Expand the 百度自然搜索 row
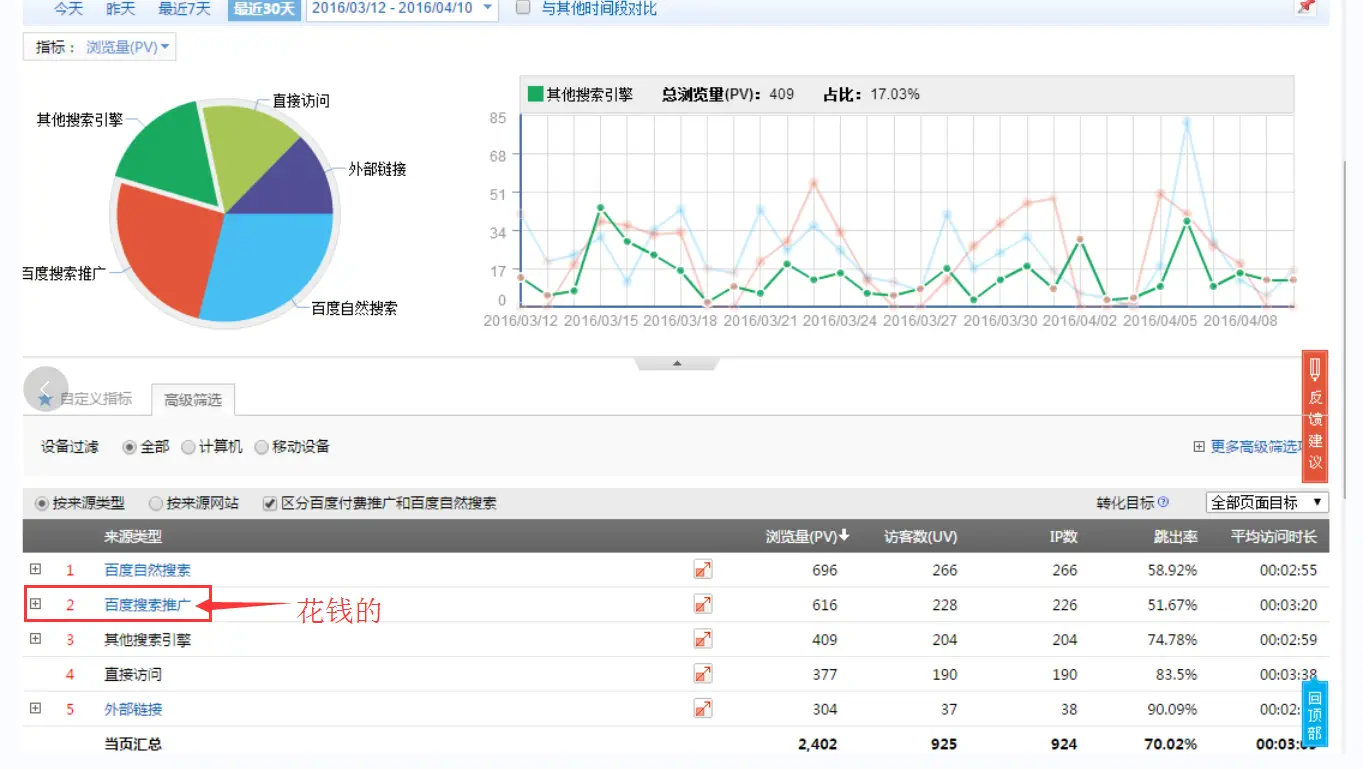This screenshot has height=769, width=1363. 36,569
